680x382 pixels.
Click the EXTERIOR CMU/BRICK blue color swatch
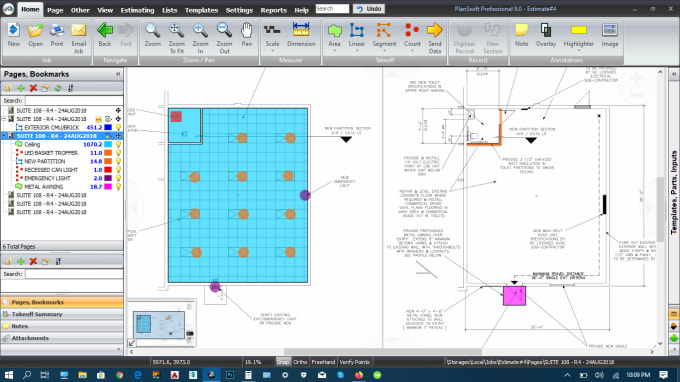(x=108, y=127)
